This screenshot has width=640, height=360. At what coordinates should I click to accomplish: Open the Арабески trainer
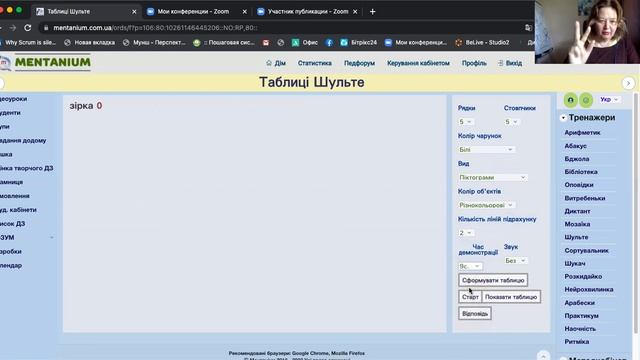coord(579,303)
